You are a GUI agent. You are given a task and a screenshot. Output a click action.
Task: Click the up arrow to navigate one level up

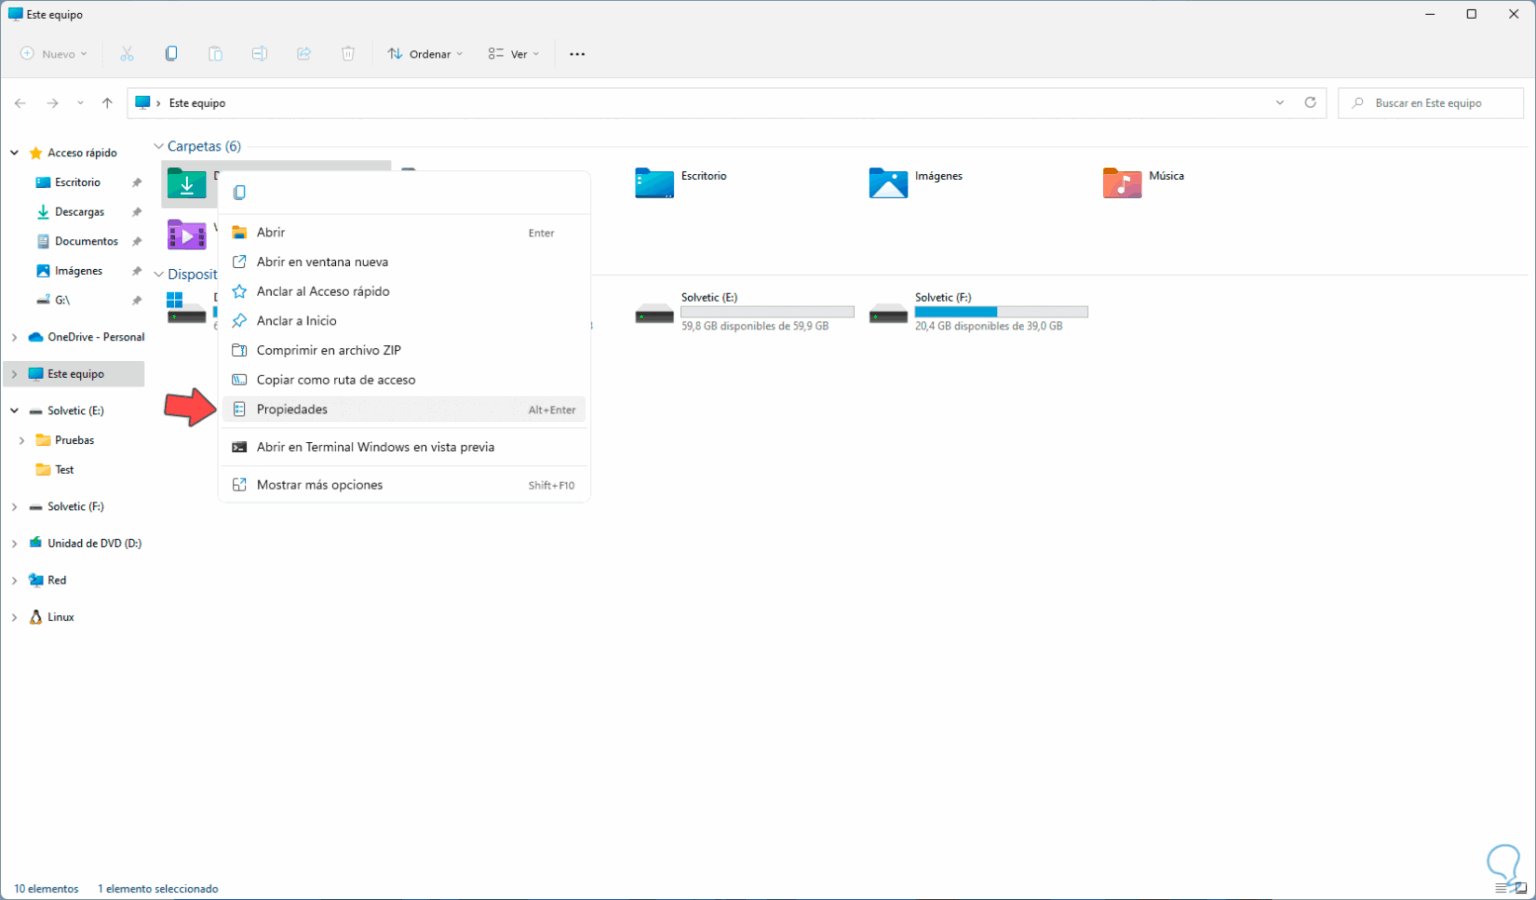click(107, 102)
